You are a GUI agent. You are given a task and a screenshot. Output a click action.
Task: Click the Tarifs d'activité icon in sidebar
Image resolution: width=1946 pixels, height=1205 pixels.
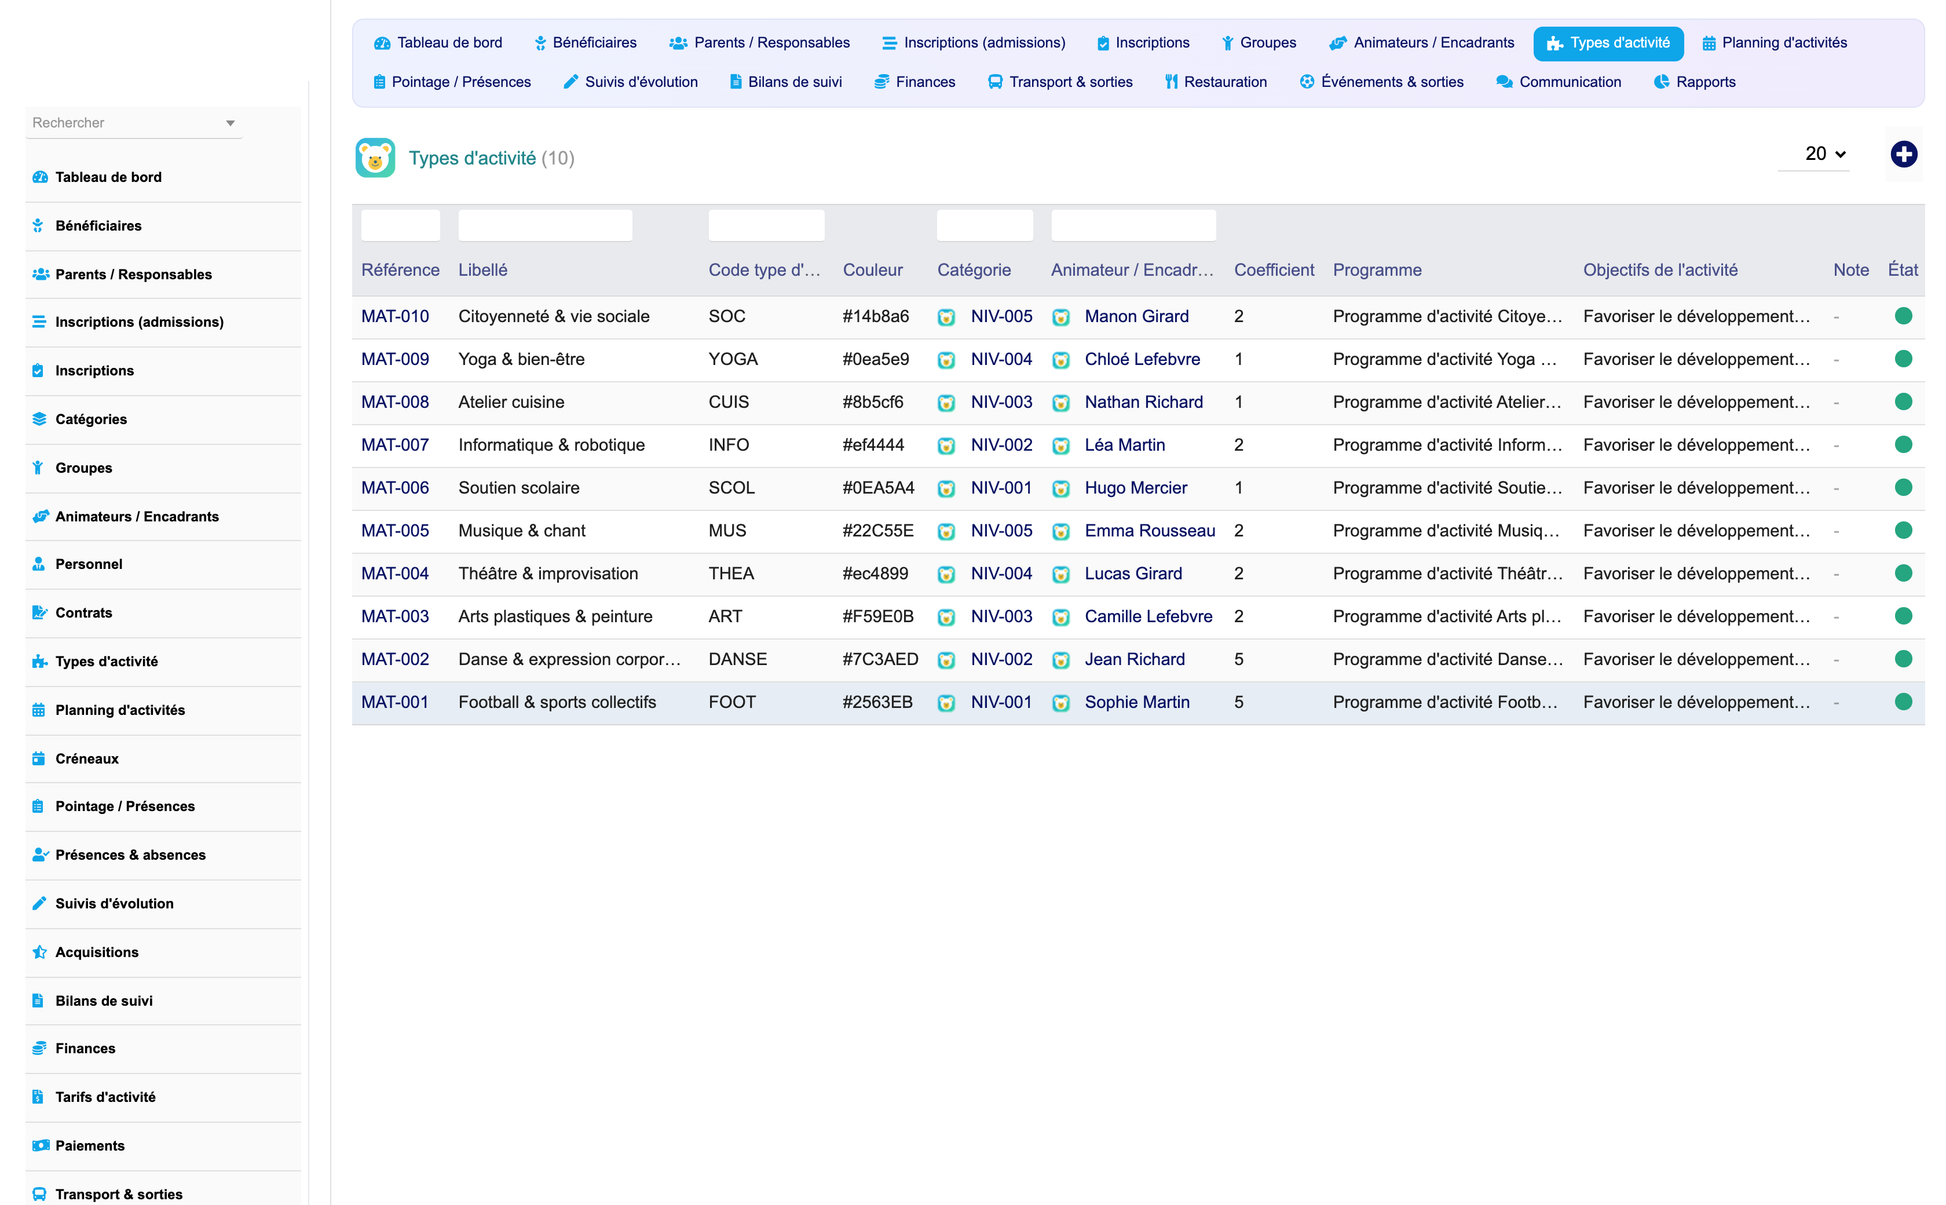pos(38,1097)
